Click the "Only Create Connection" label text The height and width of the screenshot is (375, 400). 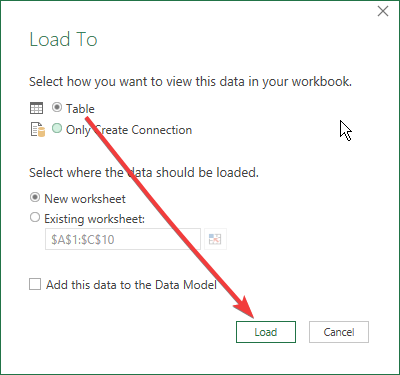click(129, 130)
